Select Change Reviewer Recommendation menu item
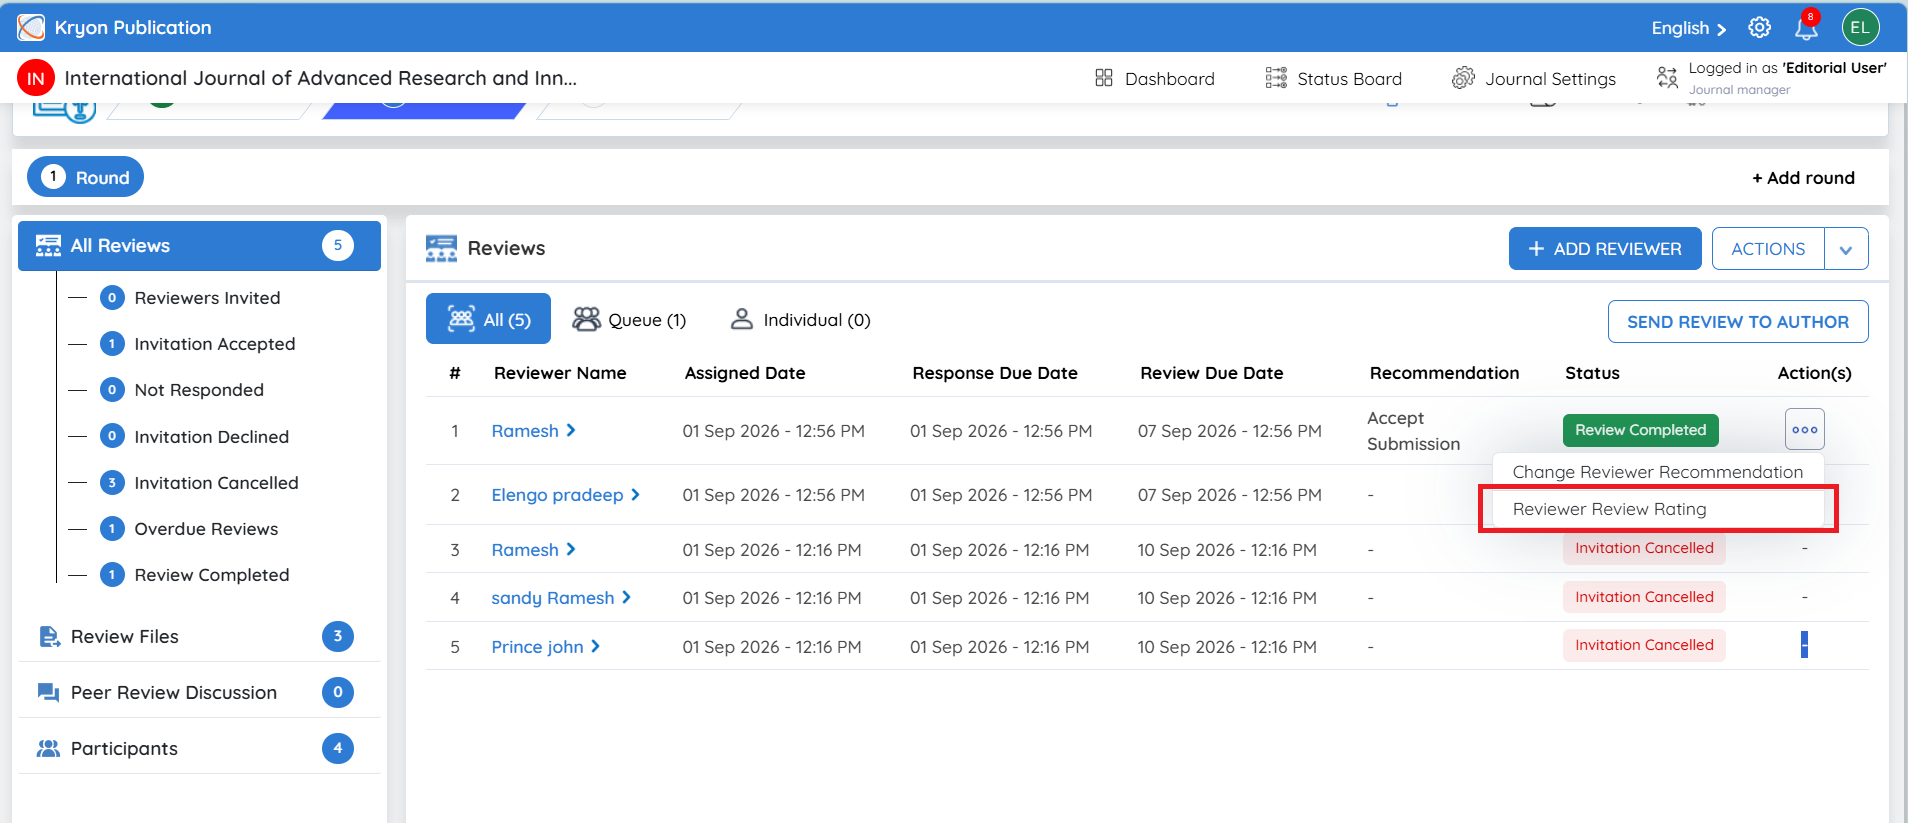 [x=1657, y=472]
